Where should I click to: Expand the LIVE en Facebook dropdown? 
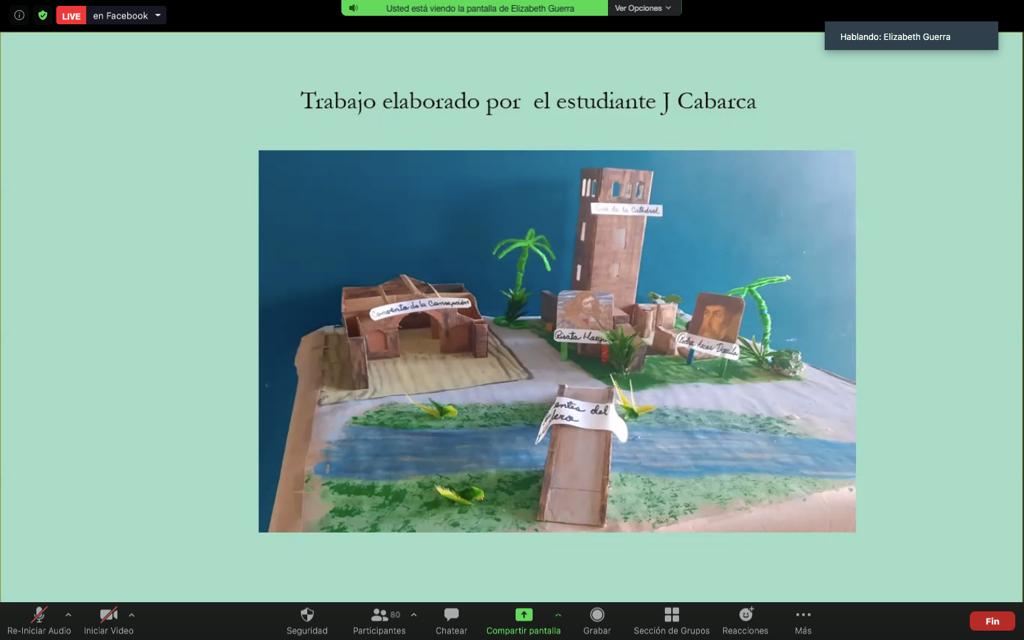(x=157, y=15)
